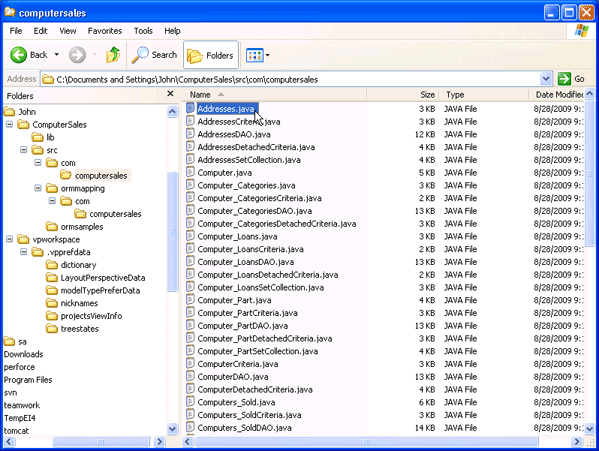The image size is (599, 451).
Task: Click the Computers_Sold.java file icon
Action: (190, 402)
